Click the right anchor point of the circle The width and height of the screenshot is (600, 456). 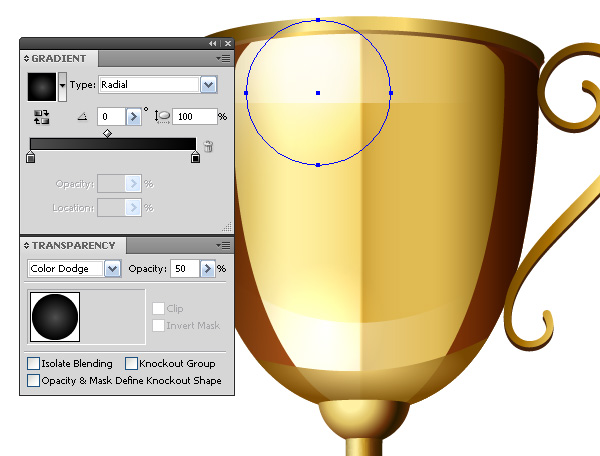coord(391,93)
